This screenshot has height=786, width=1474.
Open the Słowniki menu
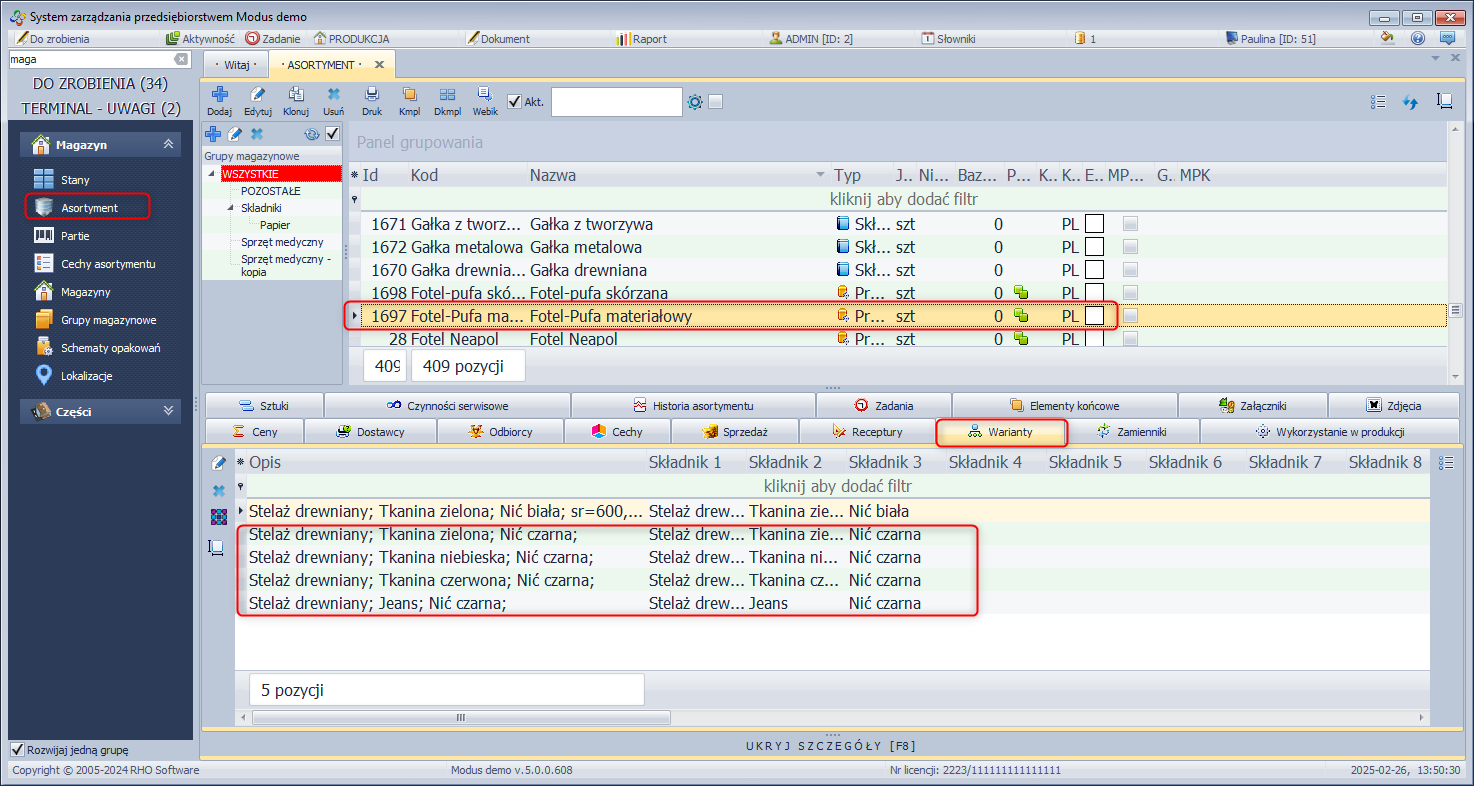pos(955,39)
